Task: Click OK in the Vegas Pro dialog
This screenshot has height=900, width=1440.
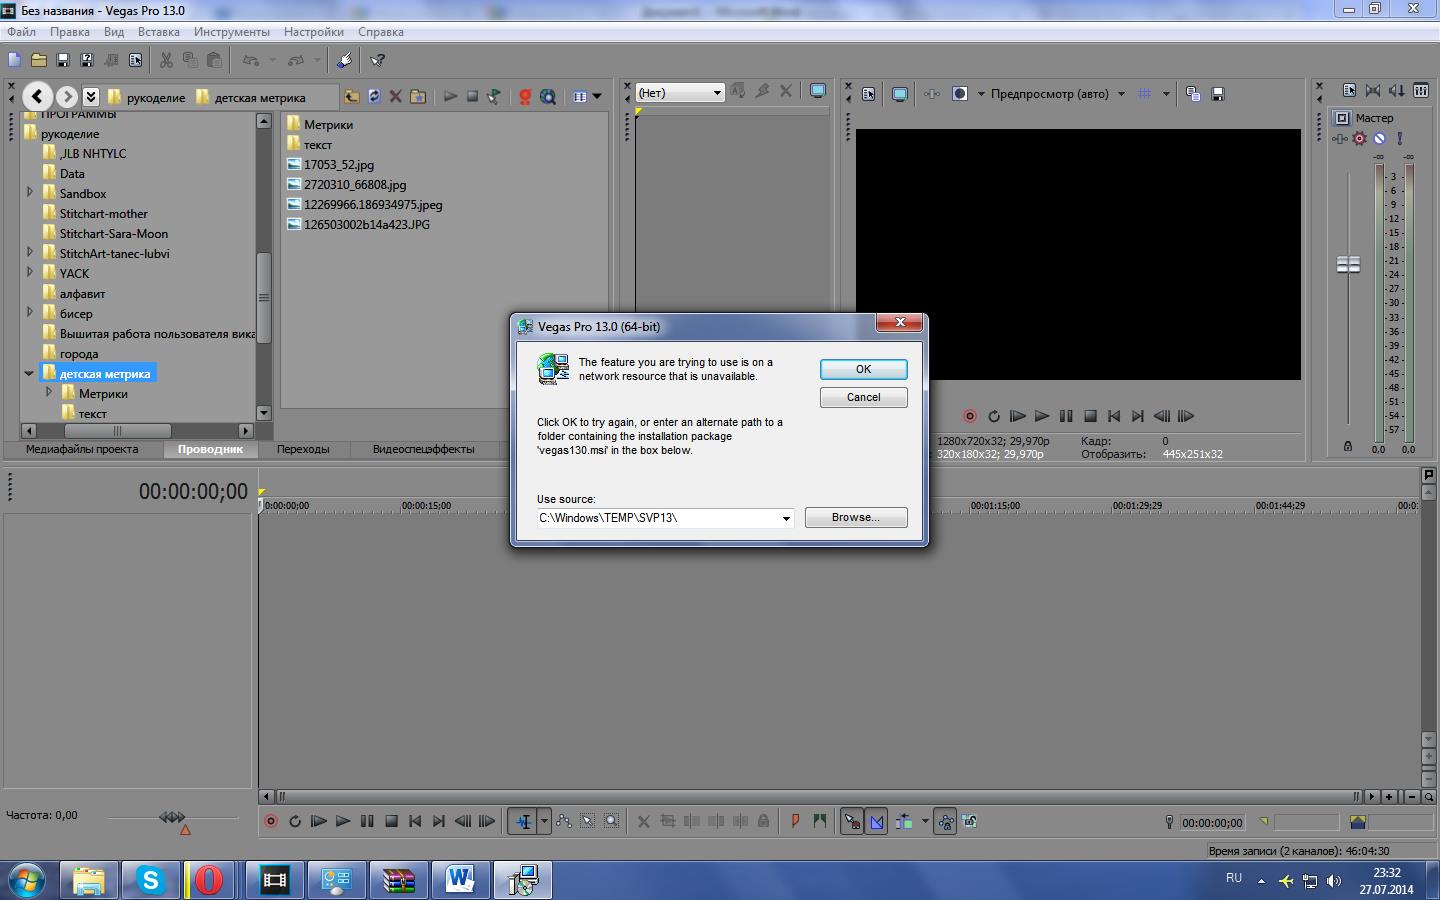Action: point(864,369)
